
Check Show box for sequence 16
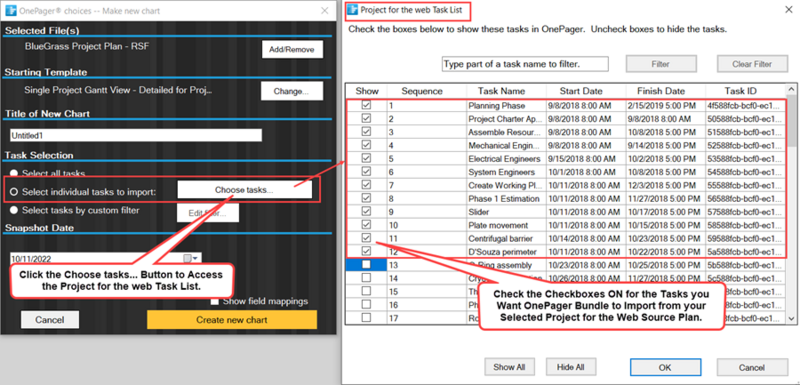tap(366, 304)
